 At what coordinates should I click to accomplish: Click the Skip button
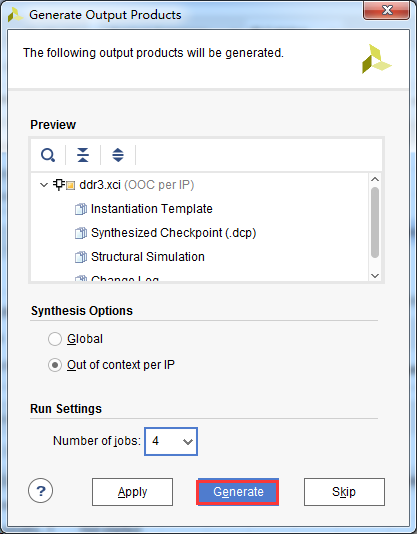tap(344, 492)
